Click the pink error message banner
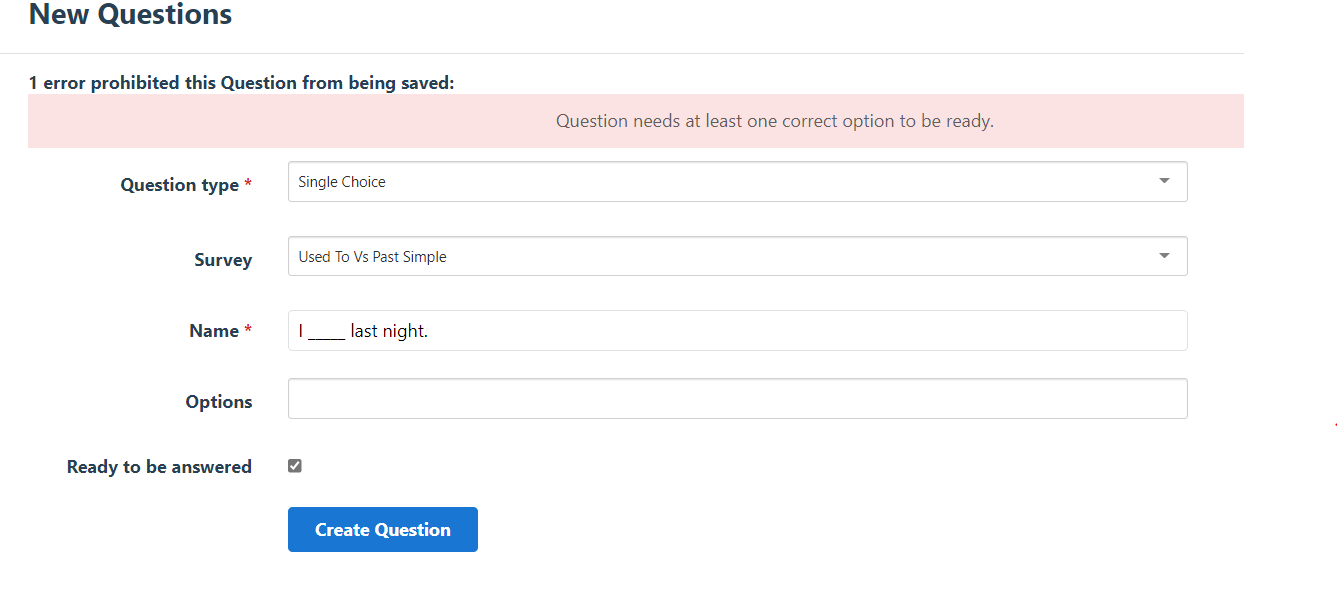The width and height of the screenshot is (1337, 609). (x=774, y=120)
